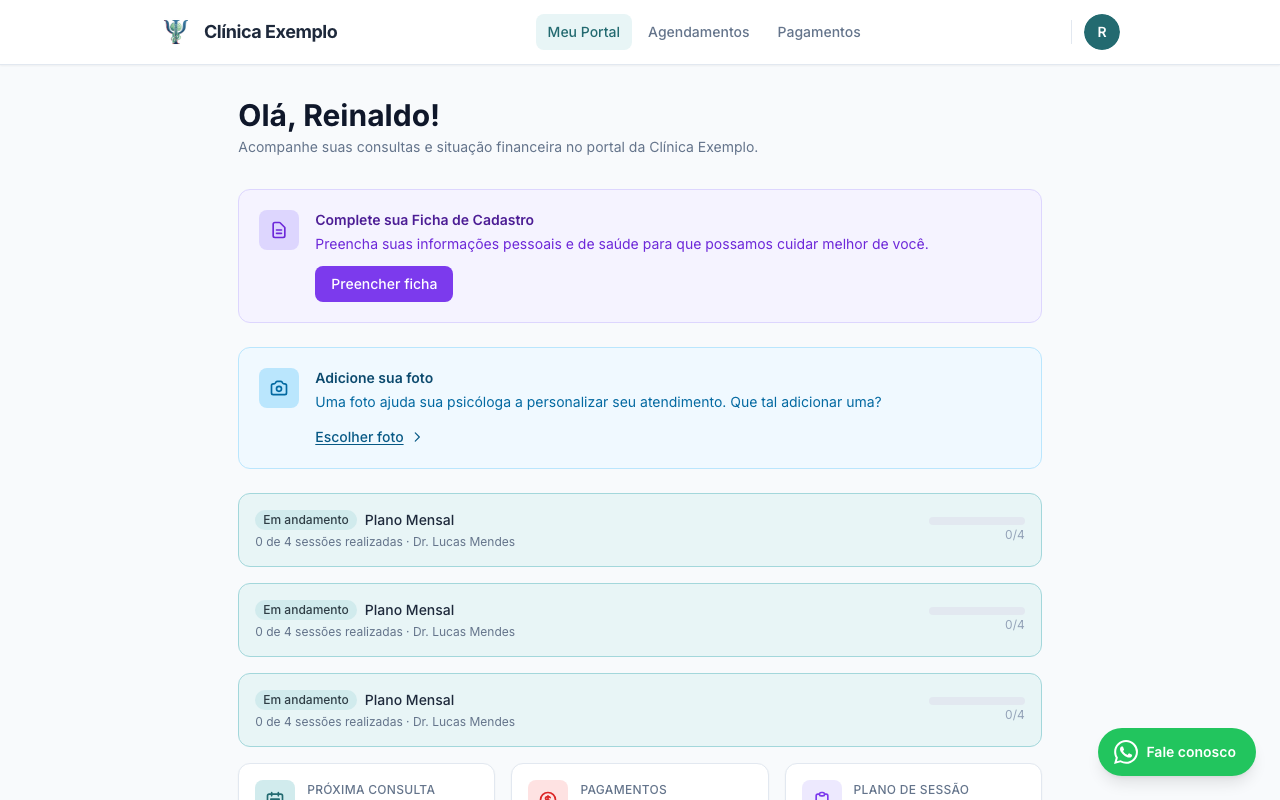Click the Olá, Reinaldo! greeting heading
Screen dimensions: 1280x800
tap(339, 116)
